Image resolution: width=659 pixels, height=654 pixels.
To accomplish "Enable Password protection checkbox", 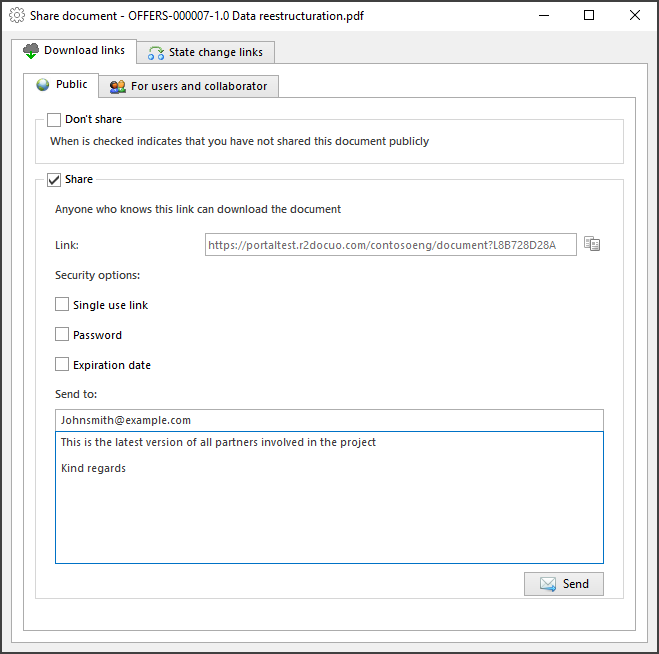I will pos(62,334).
